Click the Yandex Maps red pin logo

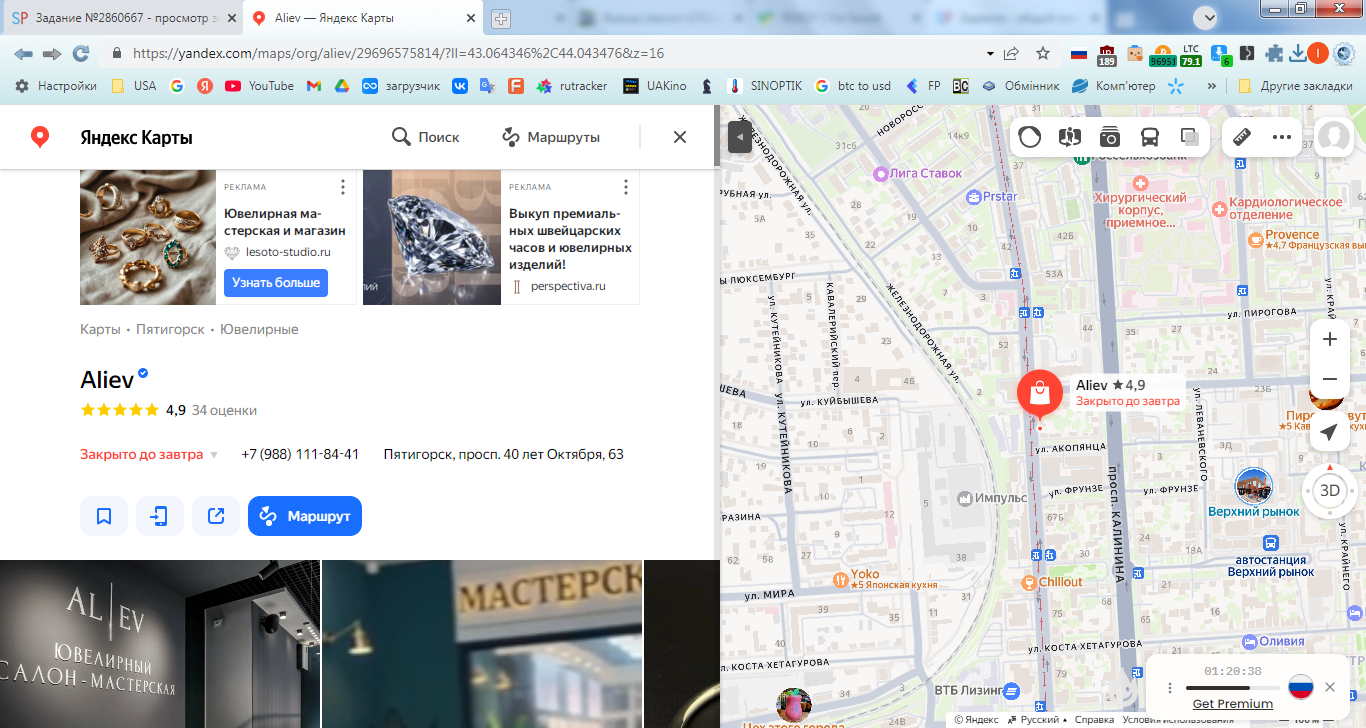pyautogui.click(x=40, y=137)
